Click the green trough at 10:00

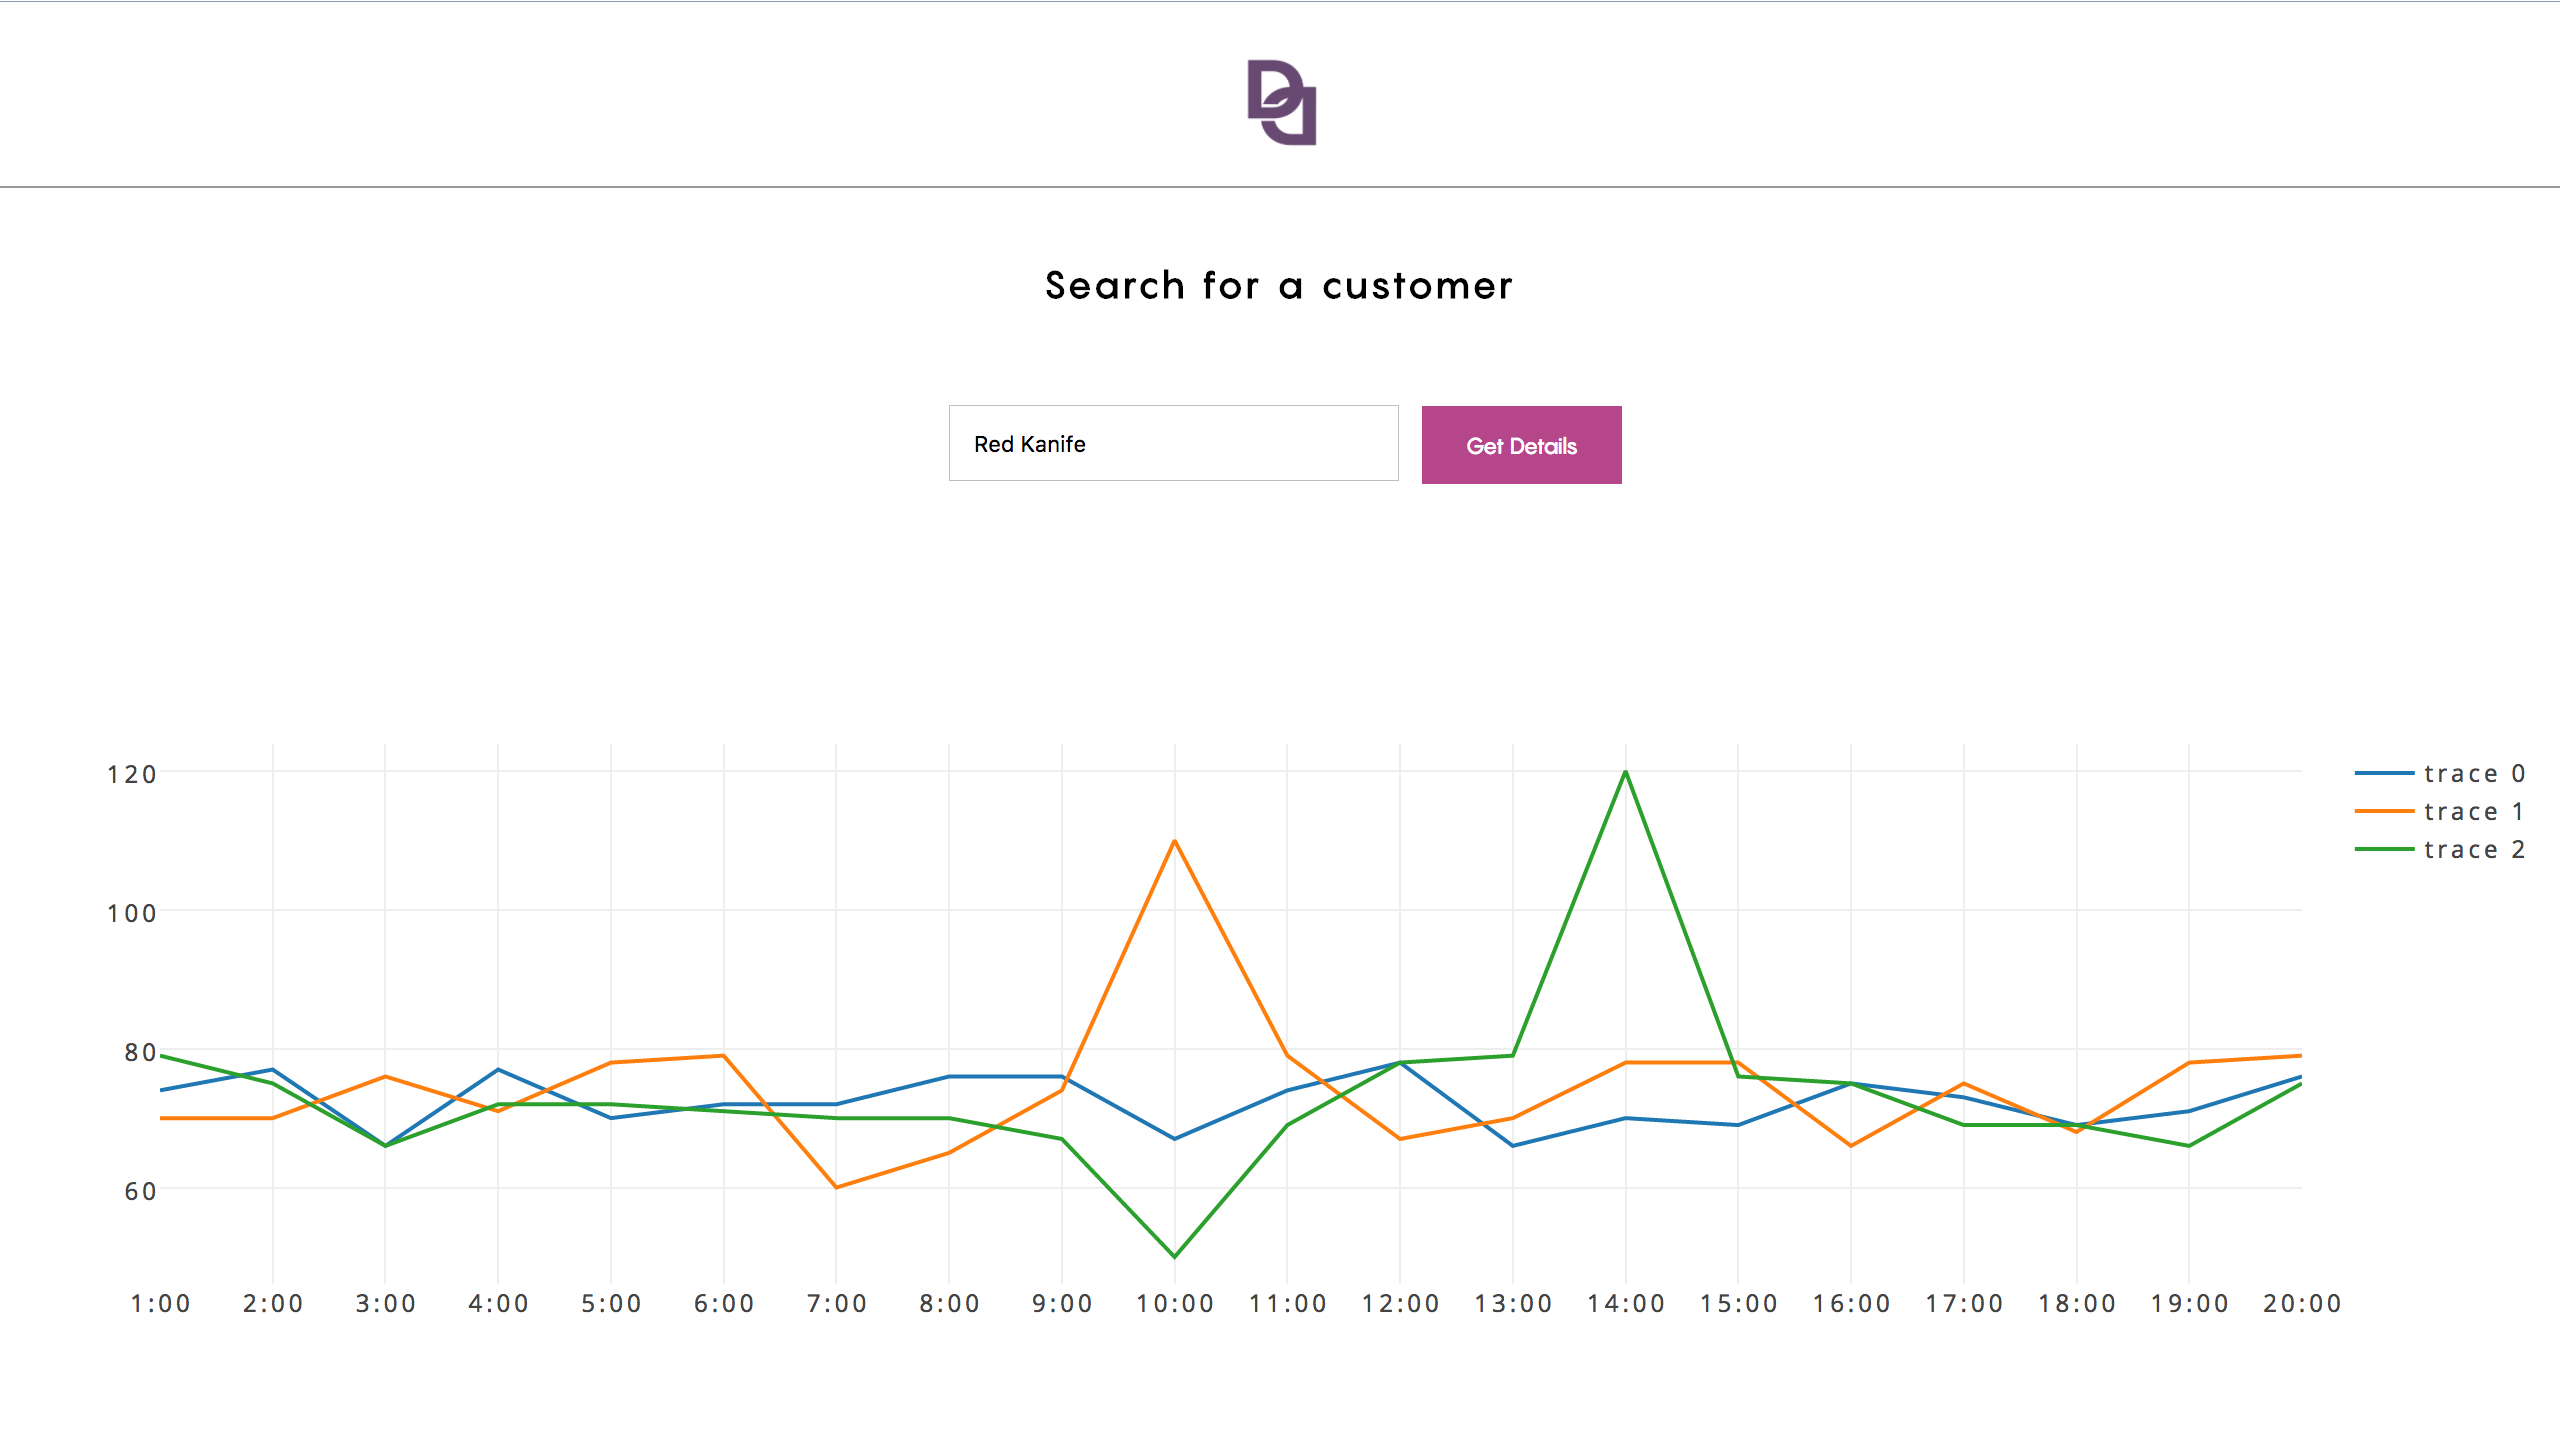[1174, 1257]
